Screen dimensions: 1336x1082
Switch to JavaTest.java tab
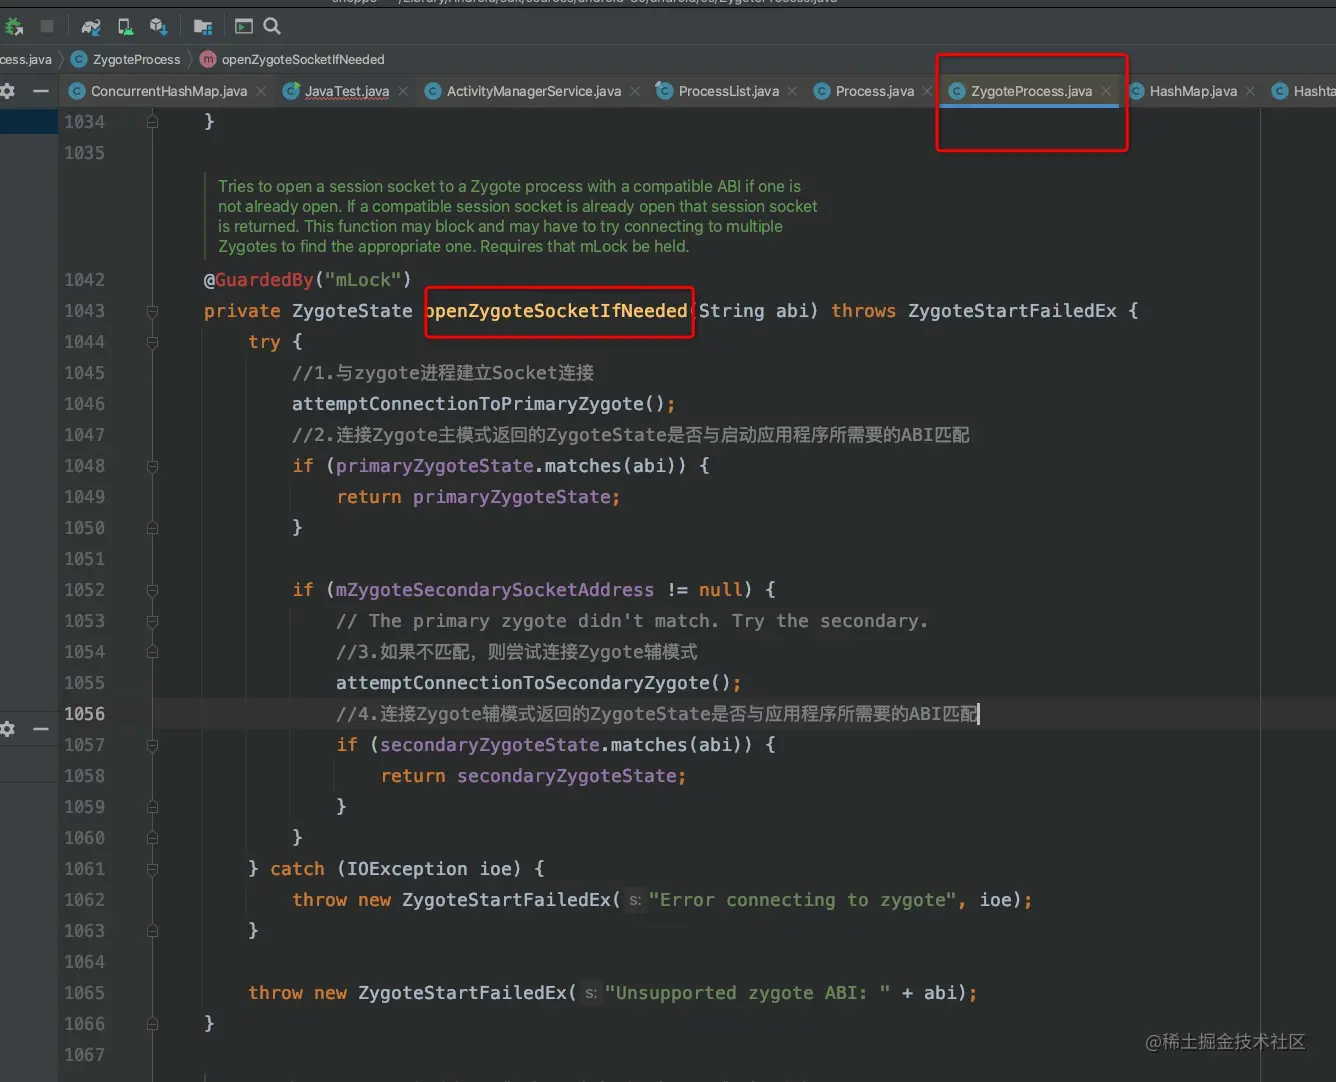346,91
